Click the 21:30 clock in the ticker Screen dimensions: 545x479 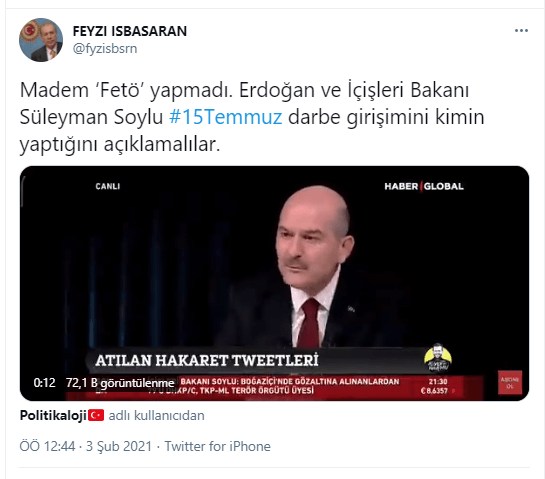click(438, 382)
